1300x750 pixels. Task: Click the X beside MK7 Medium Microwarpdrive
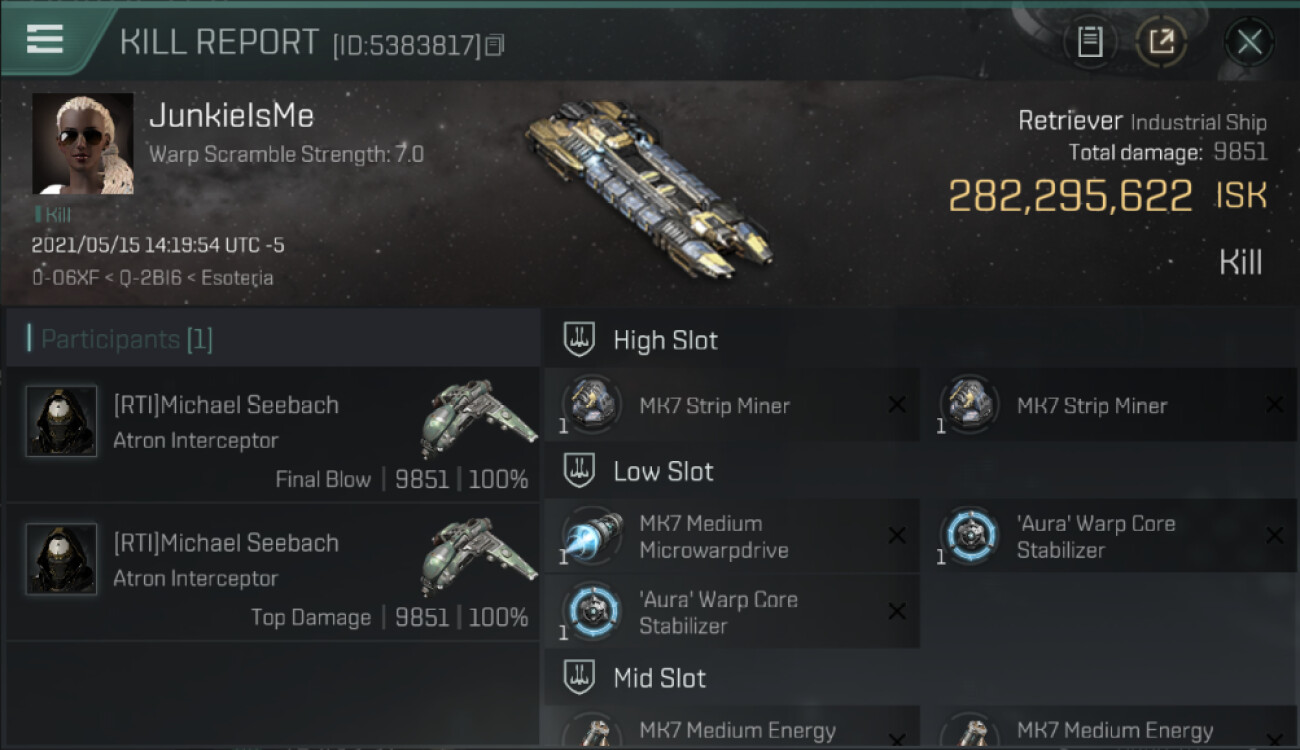(897, 537)
